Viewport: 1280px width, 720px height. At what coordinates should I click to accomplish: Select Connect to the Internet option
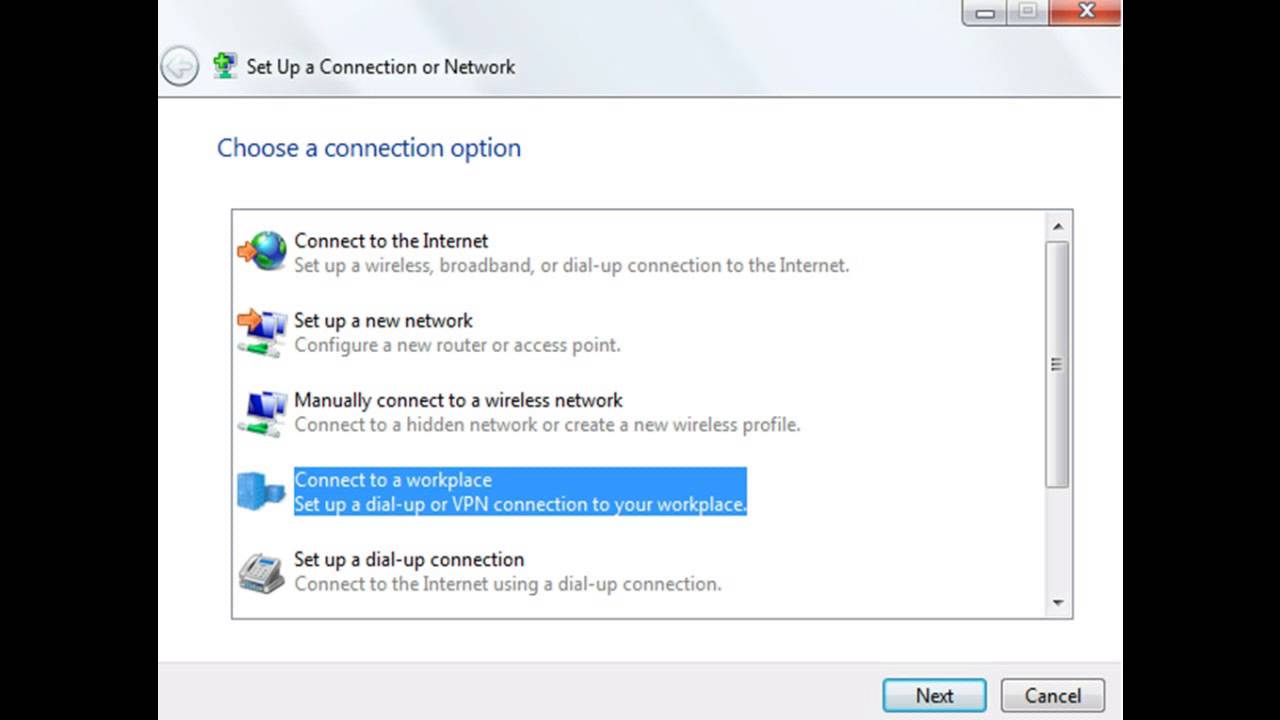pos(391,241)
